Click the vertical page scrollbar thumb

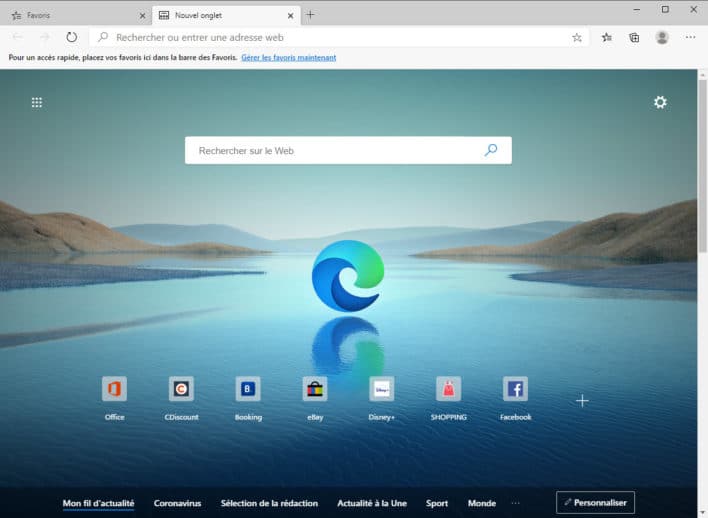(703, 166)
